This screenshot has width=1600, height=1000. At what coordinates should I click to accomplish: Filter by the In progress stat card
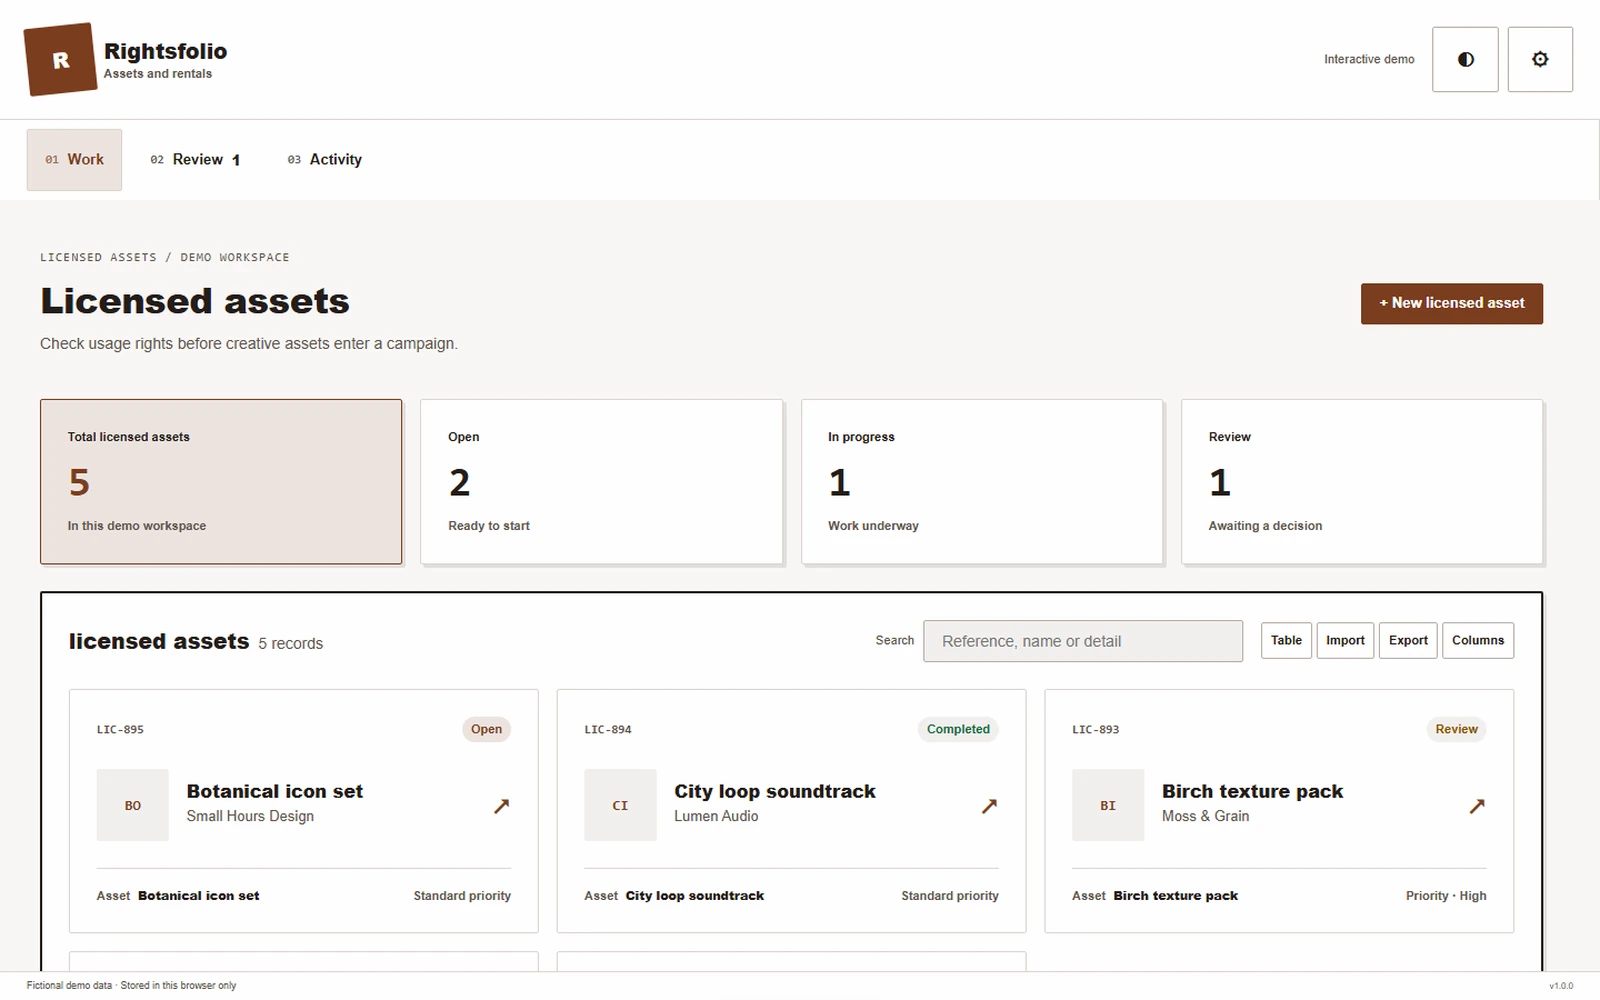click(x=982, y=482)
